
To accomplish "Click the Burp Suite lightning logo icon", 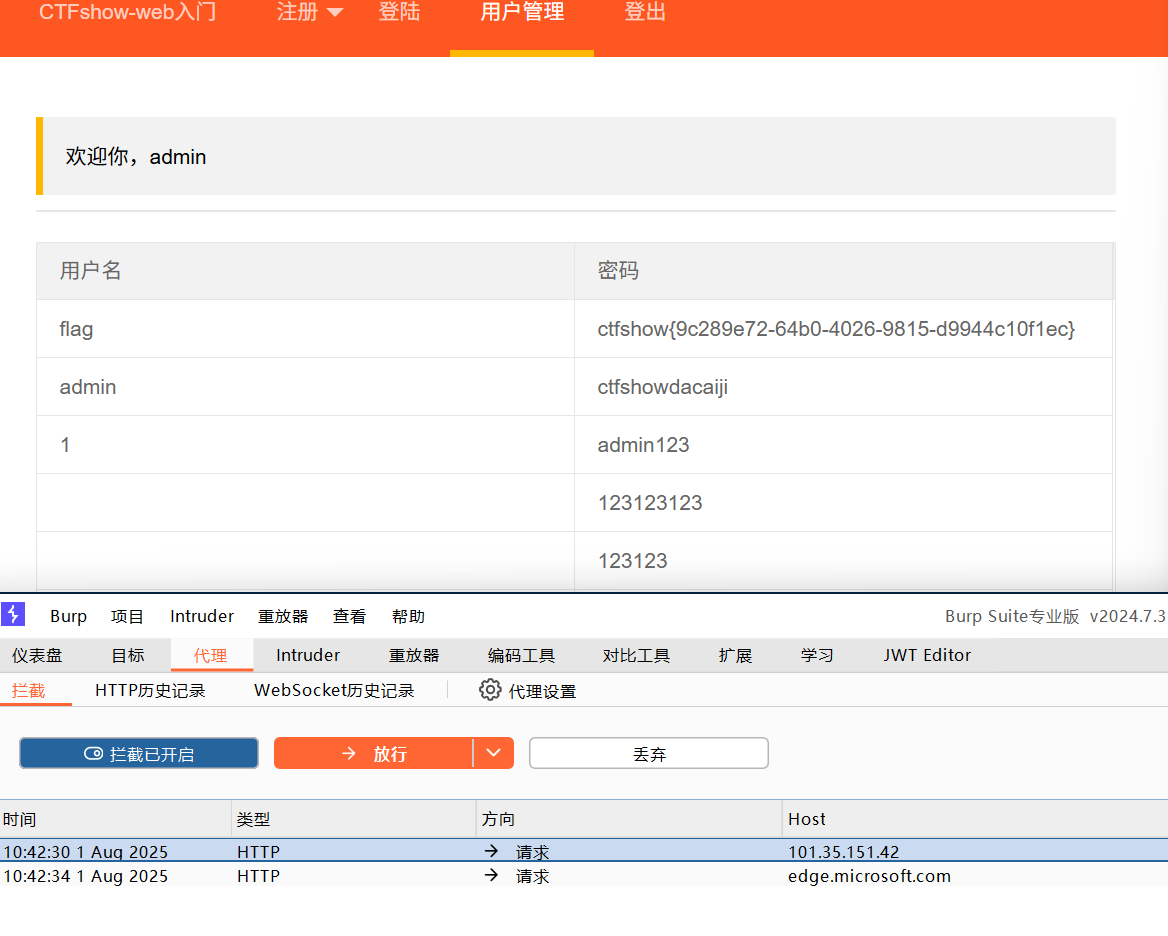I will (x=13, y=615).
